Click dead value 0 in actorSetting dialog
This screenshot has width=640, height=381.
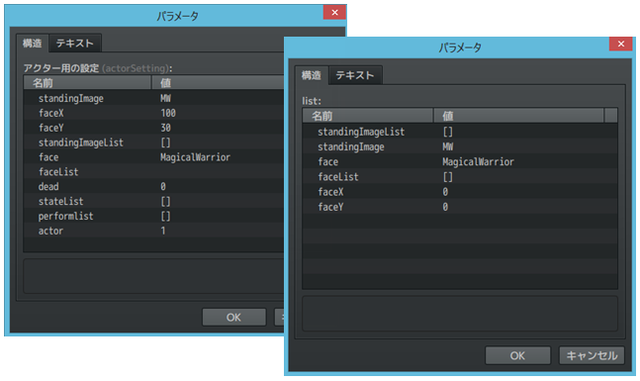pyautogui.click(x=163, y=187)
